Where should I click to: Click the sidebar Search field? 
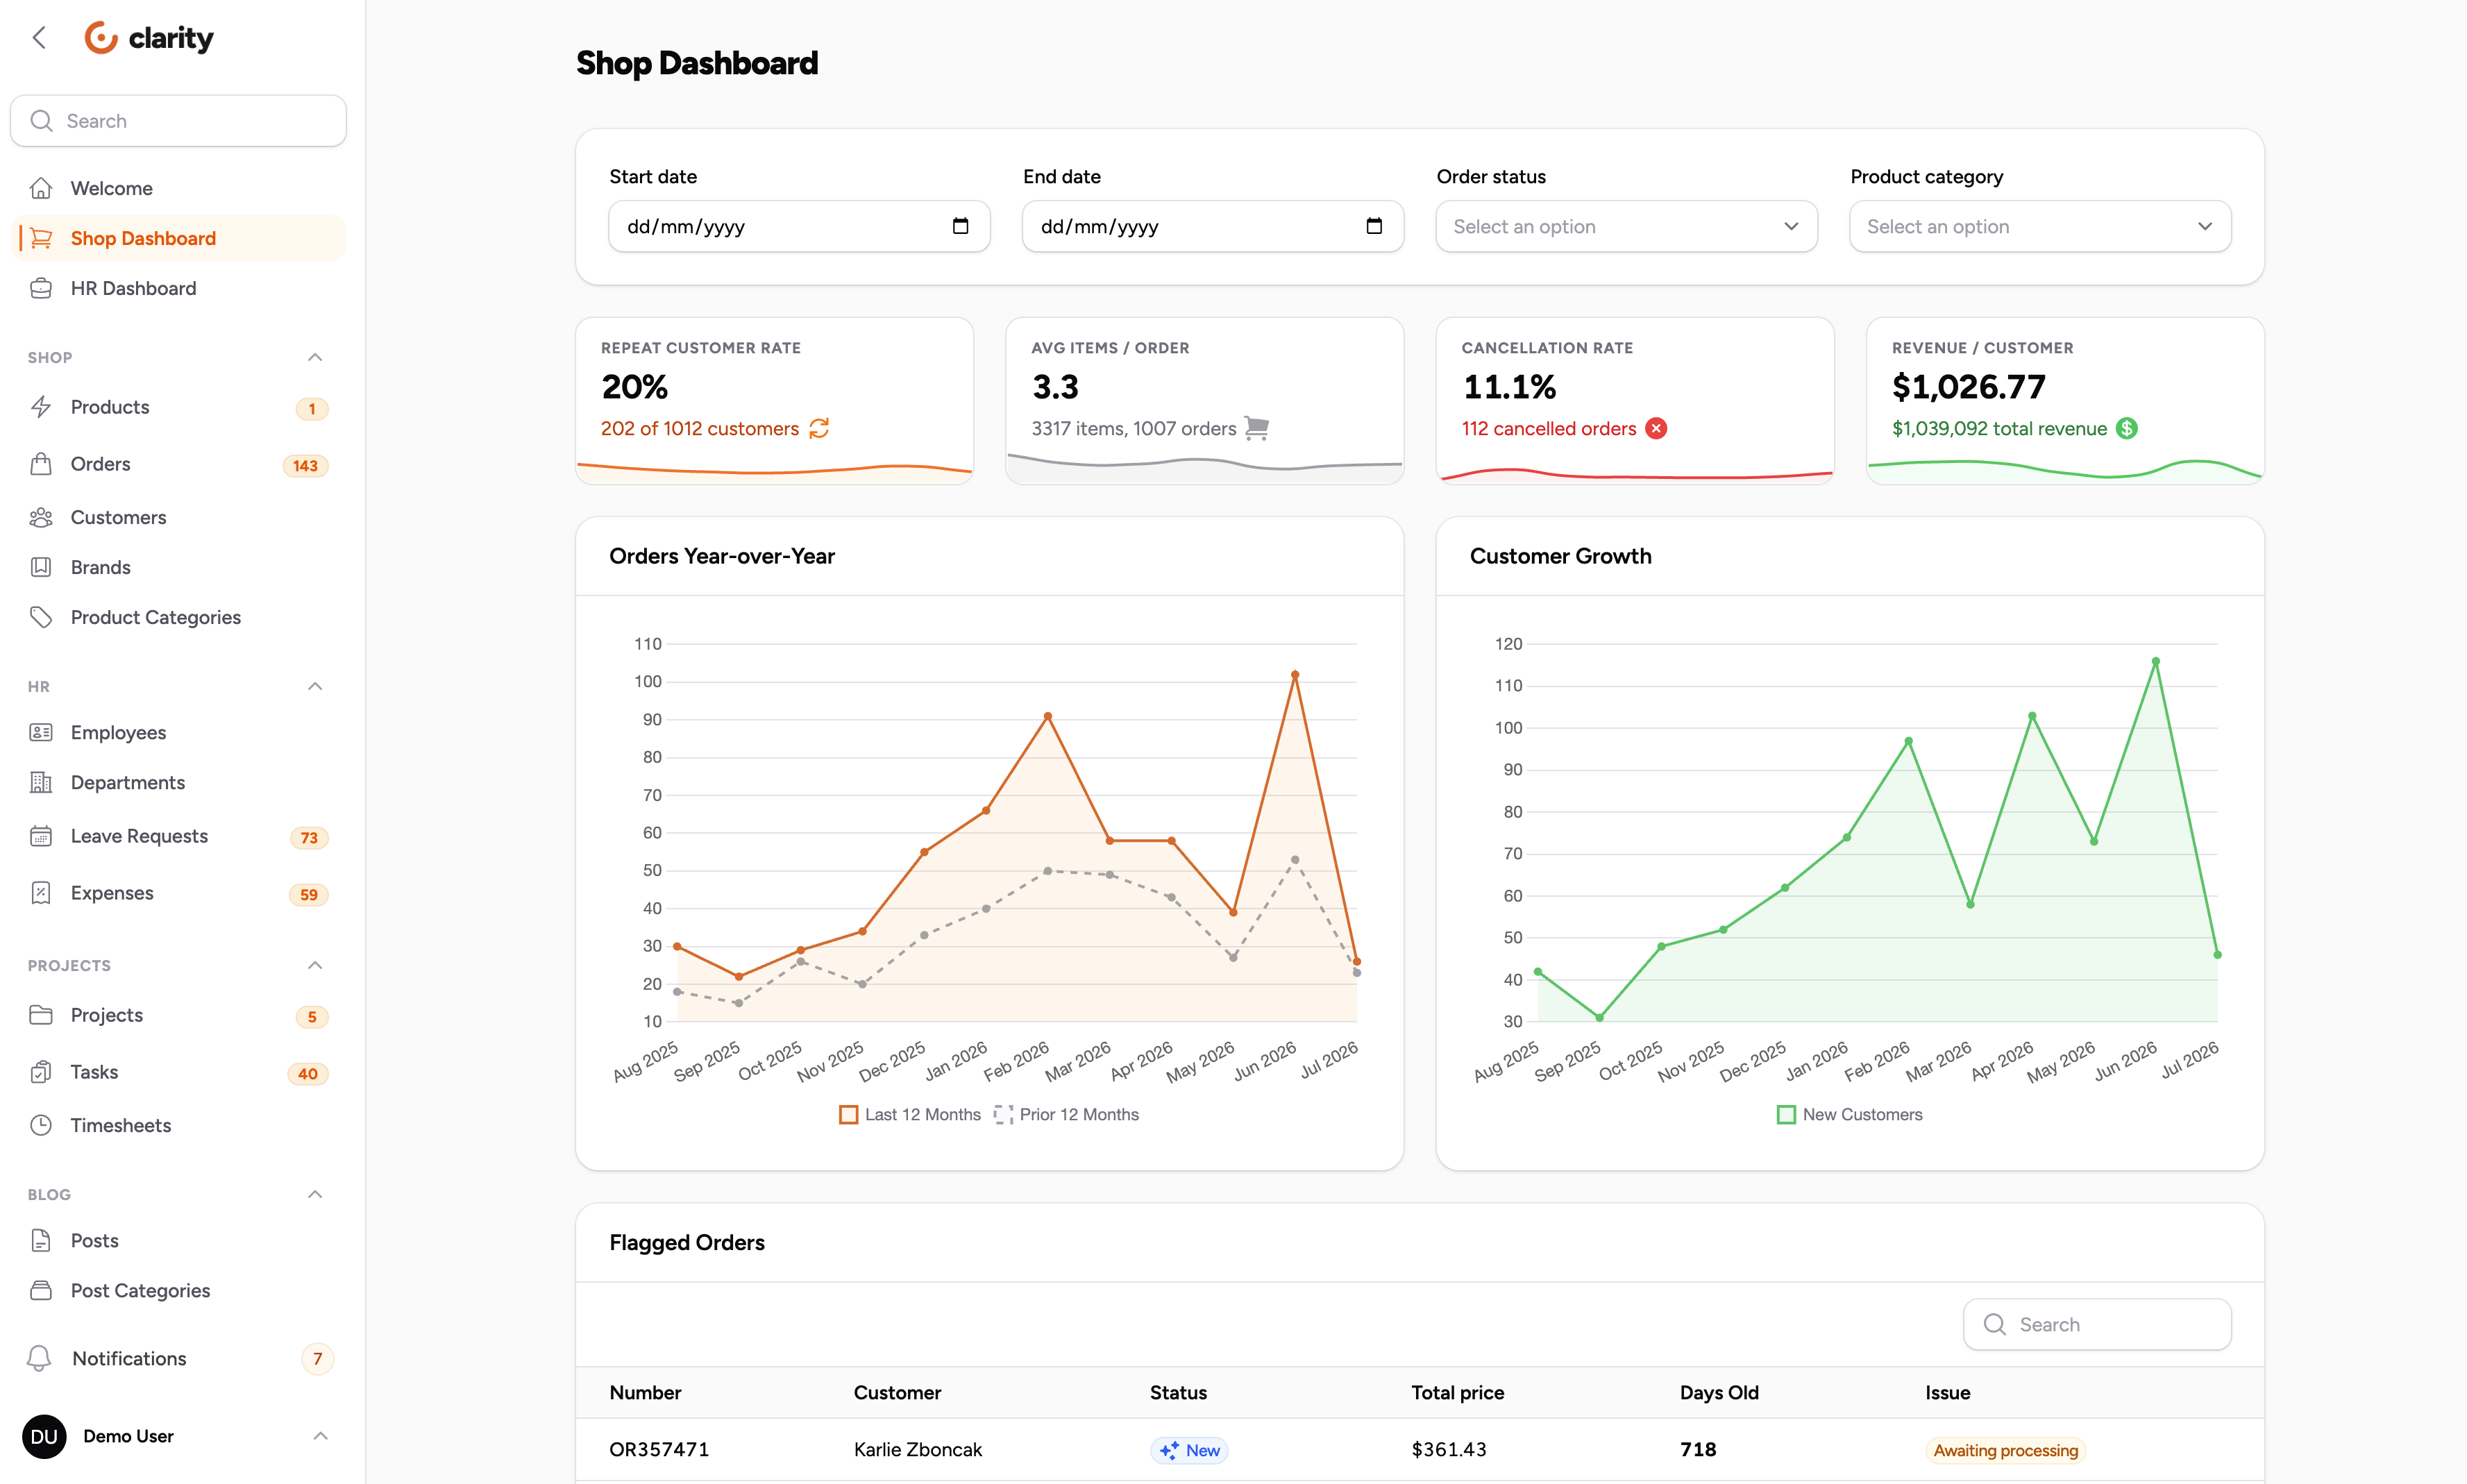click(x=178, y=121)
